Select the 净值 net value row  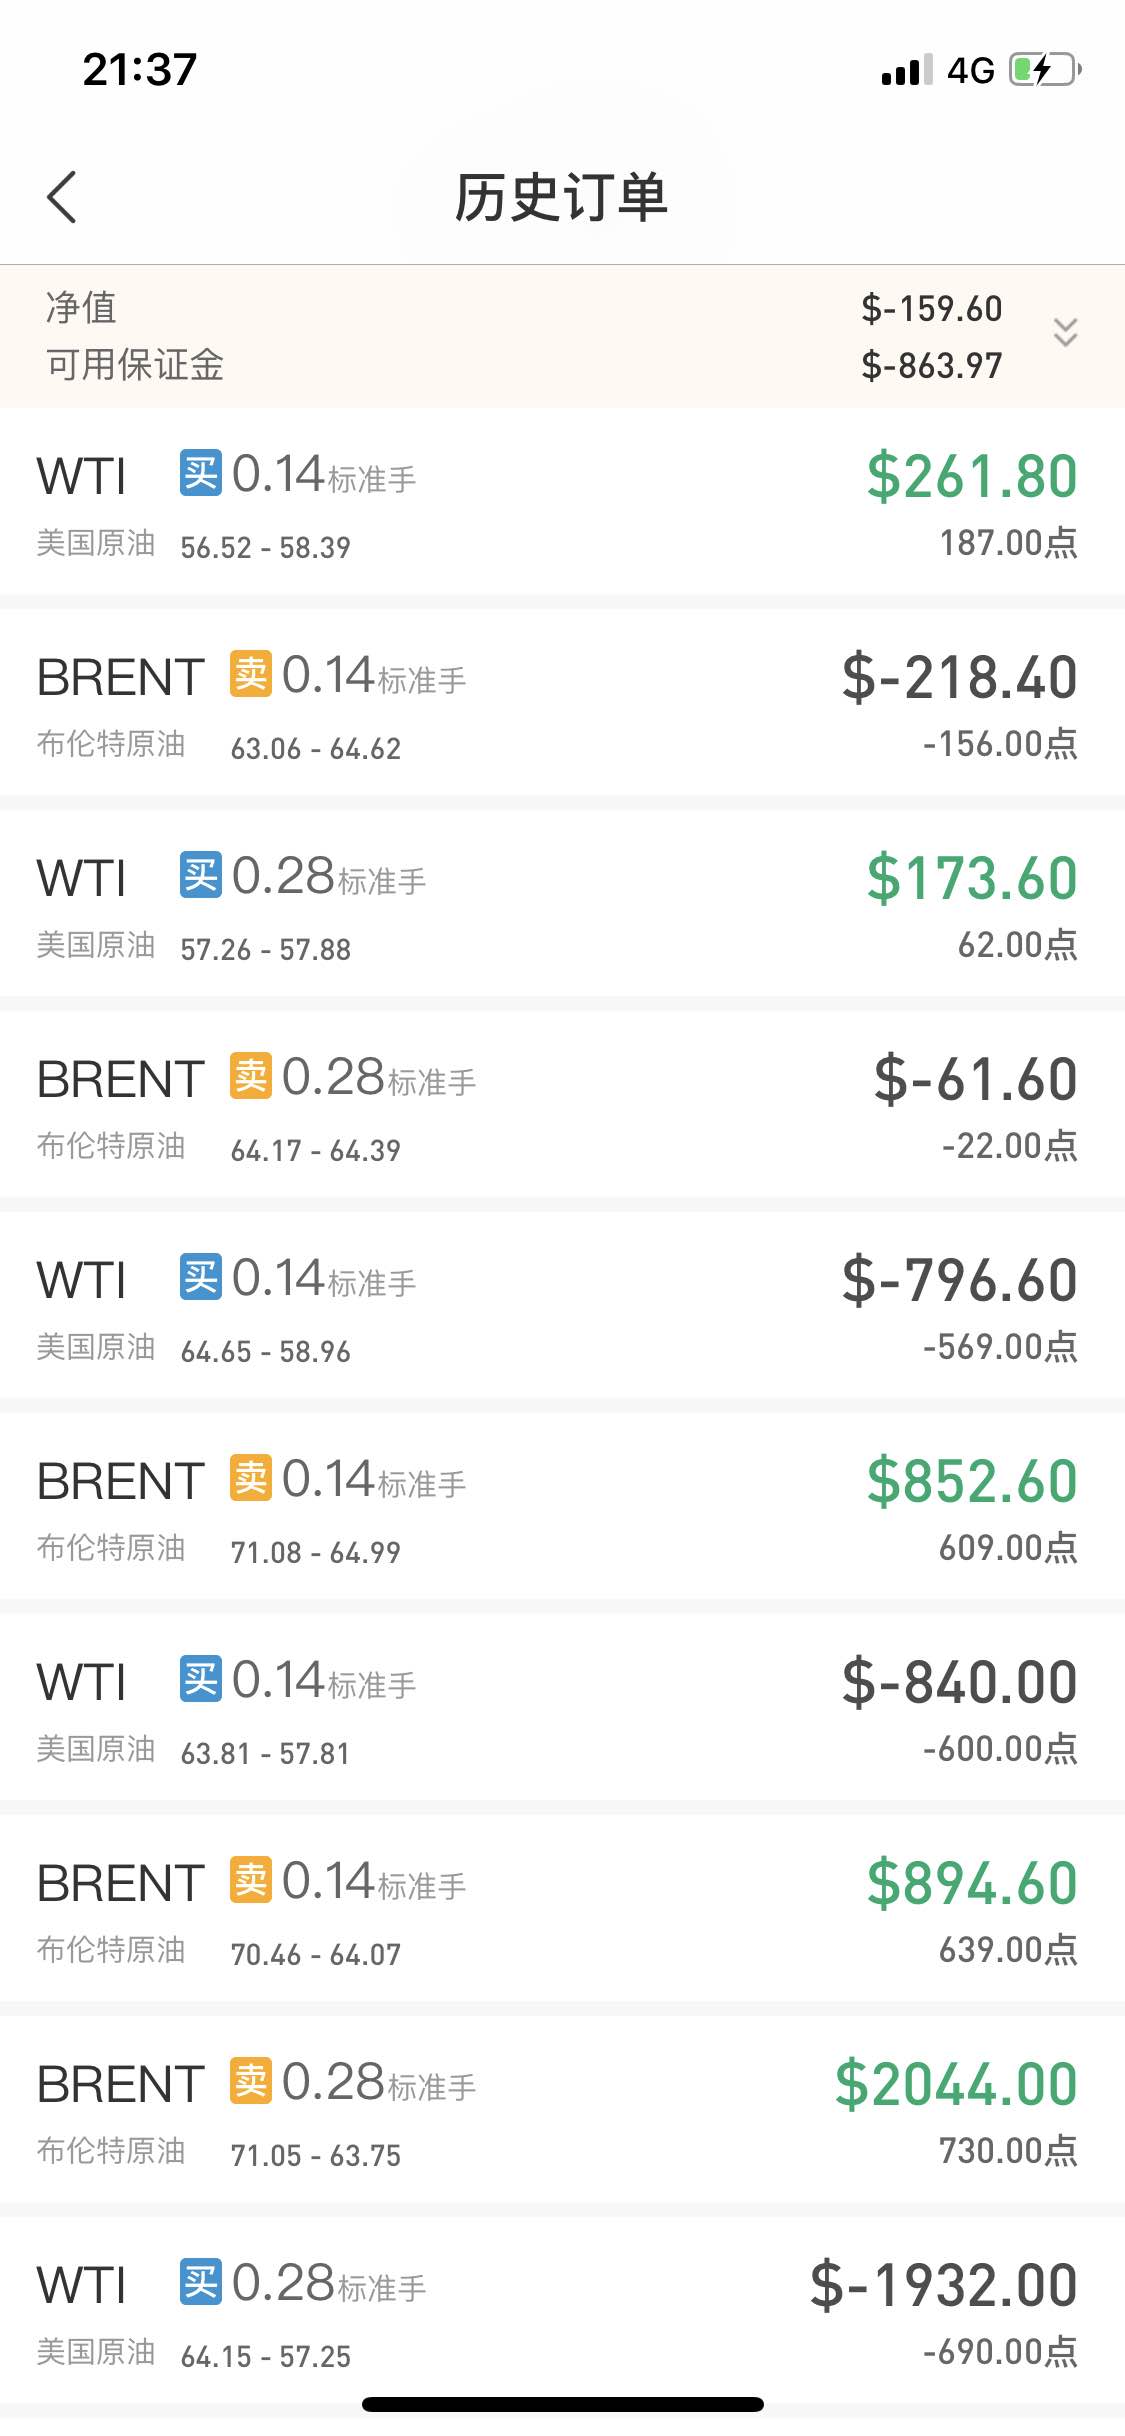click(x=562, y=307)
